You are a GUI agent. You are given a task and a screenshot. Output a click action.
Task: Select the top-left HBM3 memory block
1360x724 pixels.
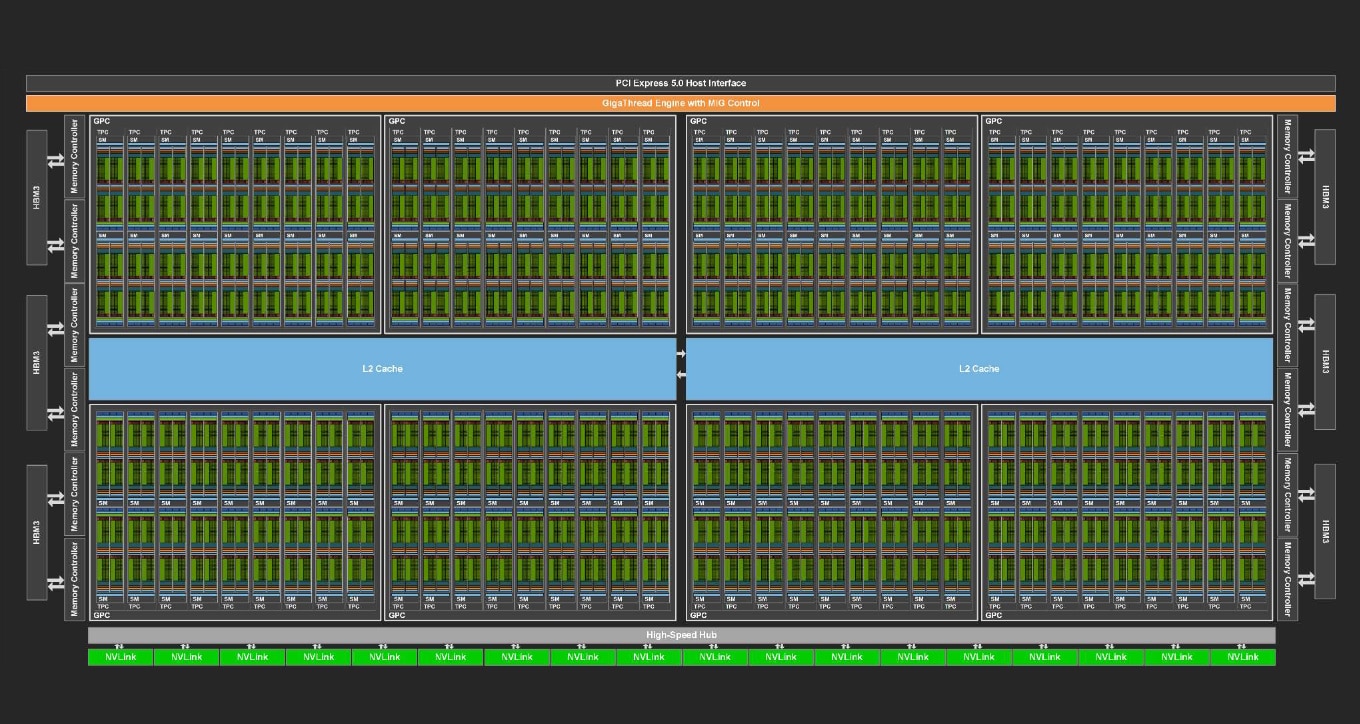point(36,197)
